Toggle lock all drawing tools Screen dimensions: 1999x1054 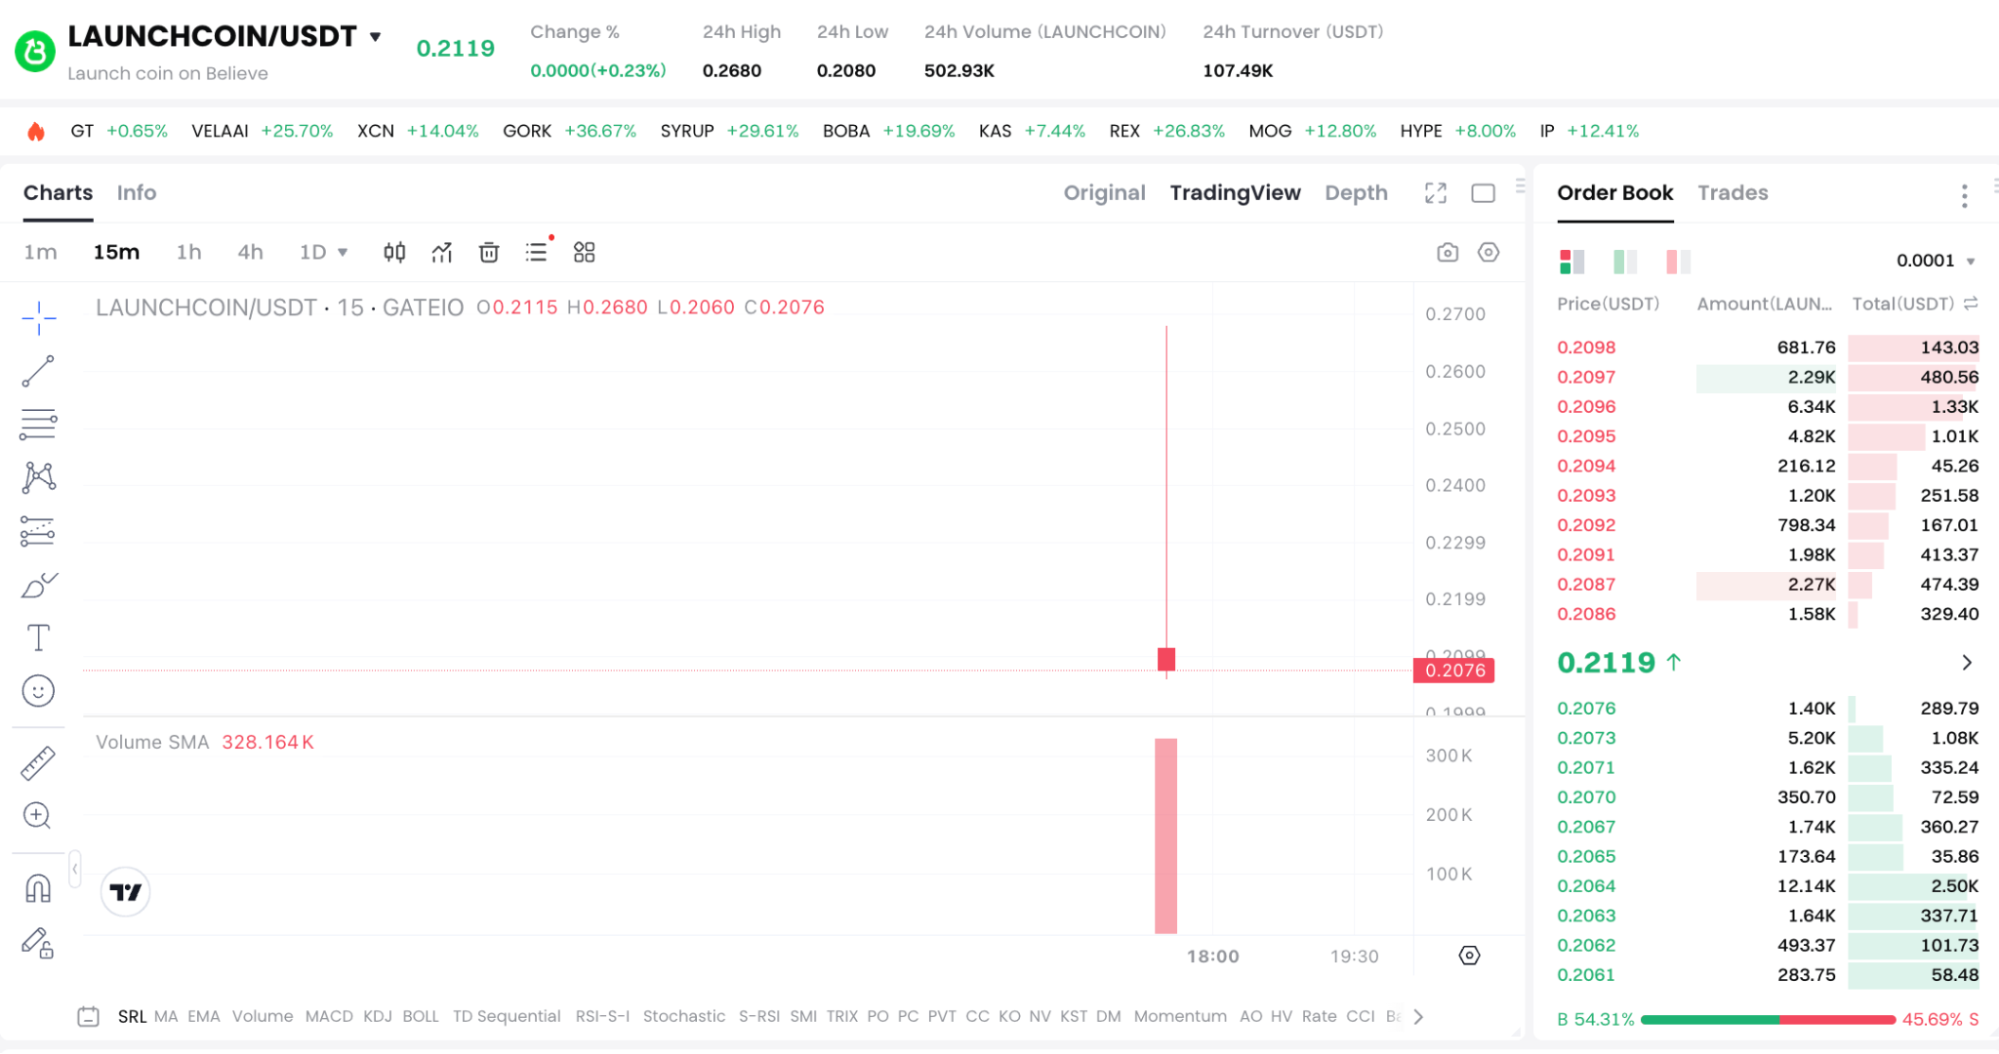(x=38, y=942)
